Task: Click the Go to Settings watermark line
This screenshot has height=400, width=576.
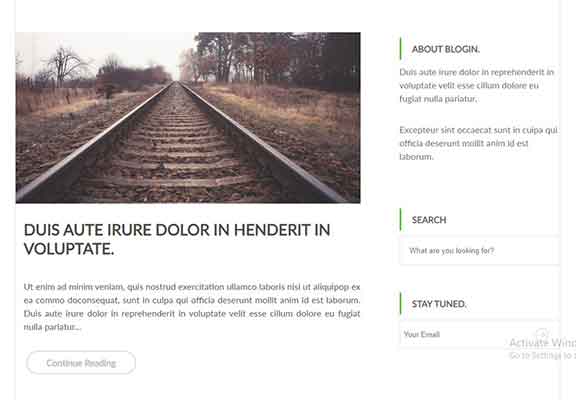Action: [543, 356]
